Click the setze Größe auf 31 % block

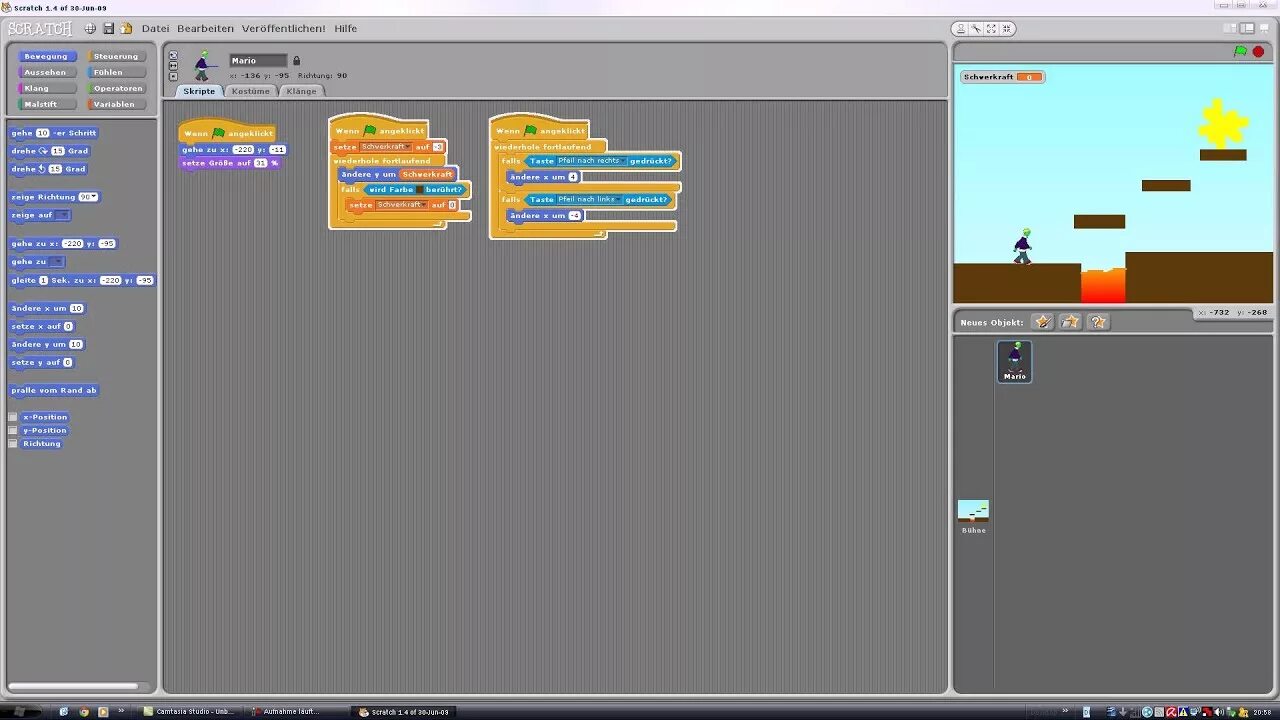point(230,163)
